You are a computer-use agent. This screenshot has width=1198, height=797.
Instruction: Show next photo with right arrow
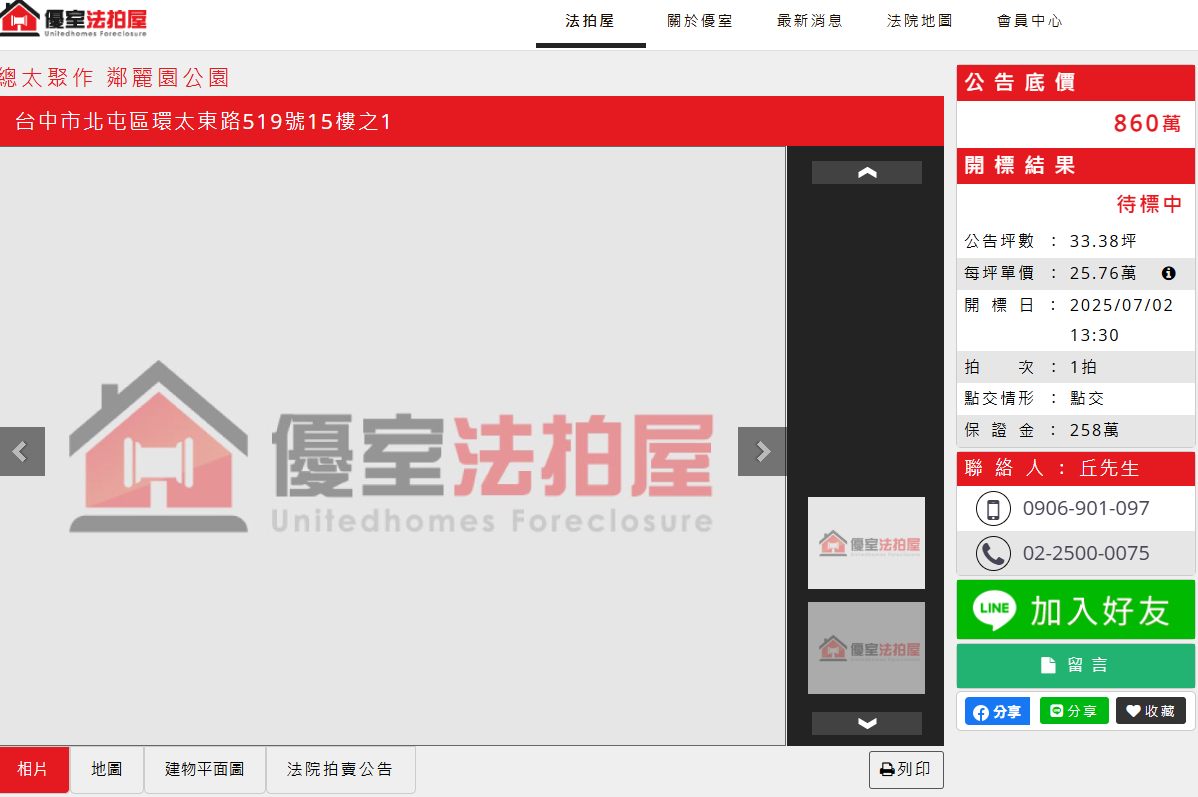coord(762,452)
